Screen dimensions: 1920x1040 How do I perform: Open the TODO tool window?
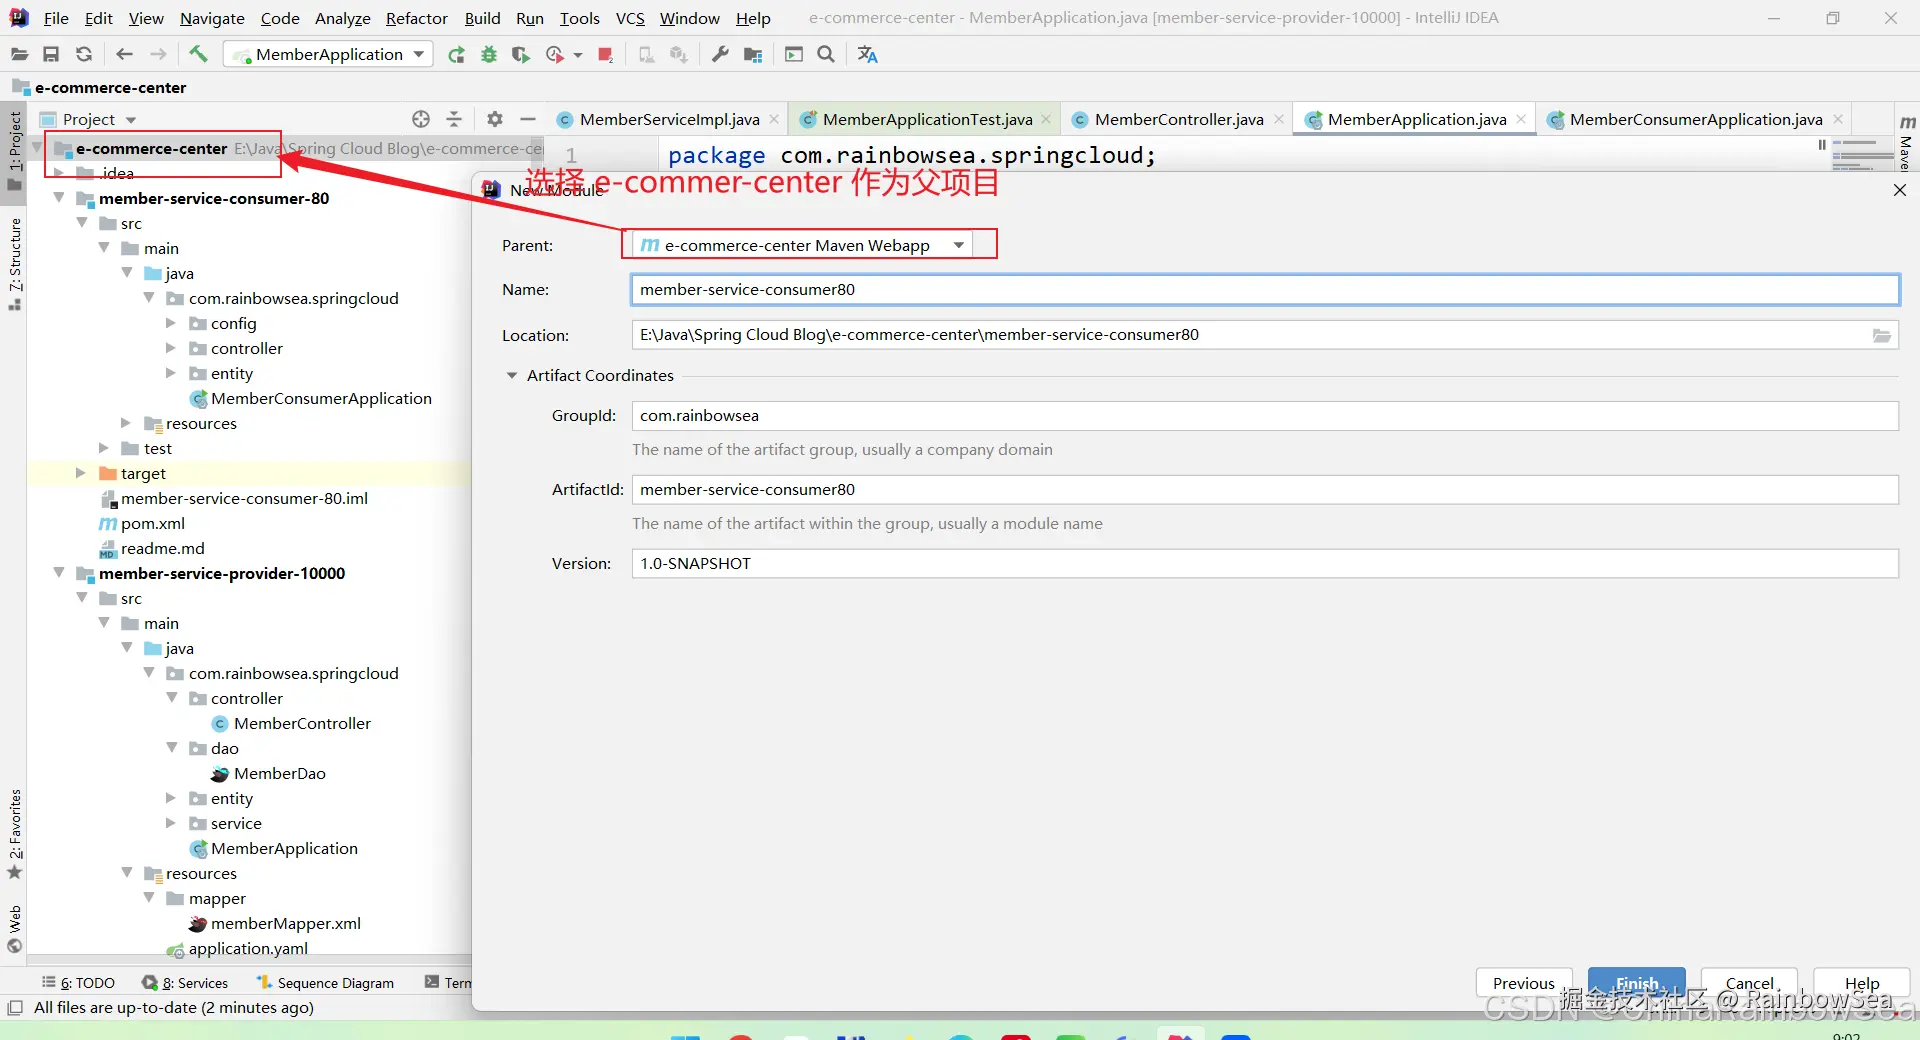point(79,983)
